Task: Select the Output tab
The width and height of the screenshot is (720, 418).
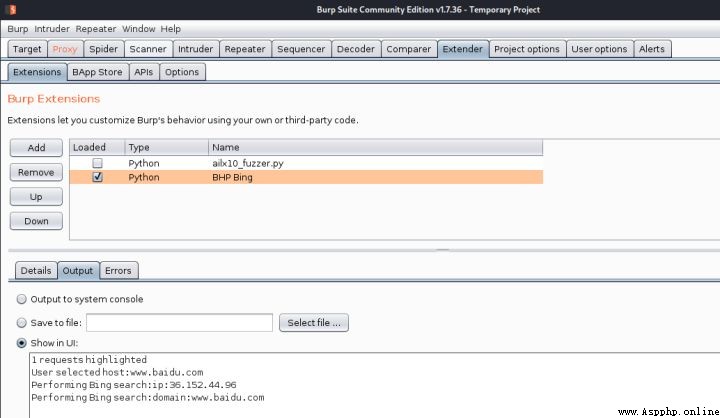Action: pos(78,271)
